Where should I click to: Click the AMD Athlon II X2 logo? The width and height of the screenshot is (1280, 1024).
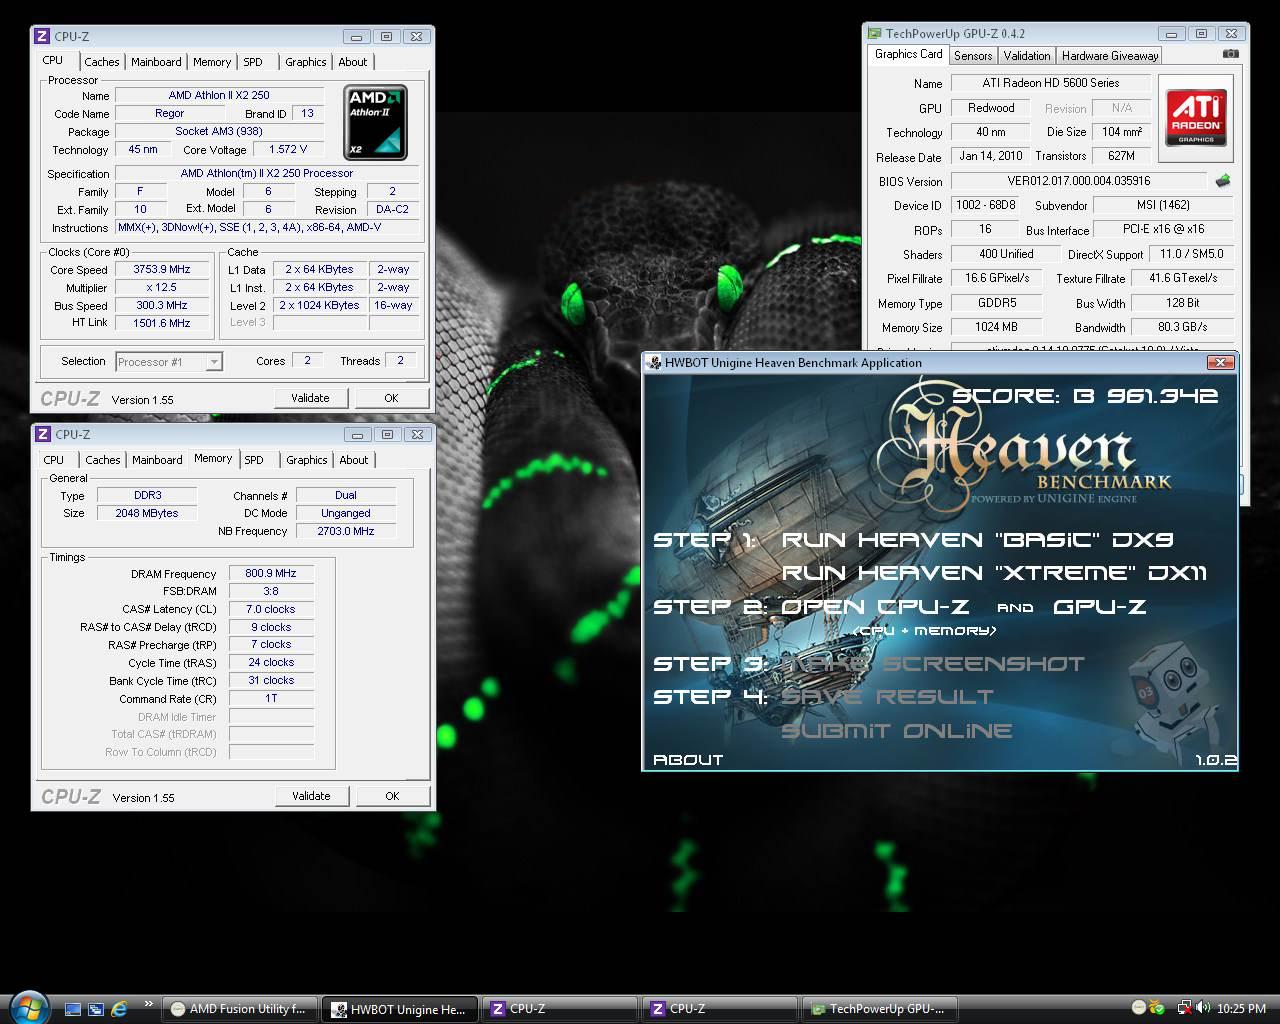[375, 122]
